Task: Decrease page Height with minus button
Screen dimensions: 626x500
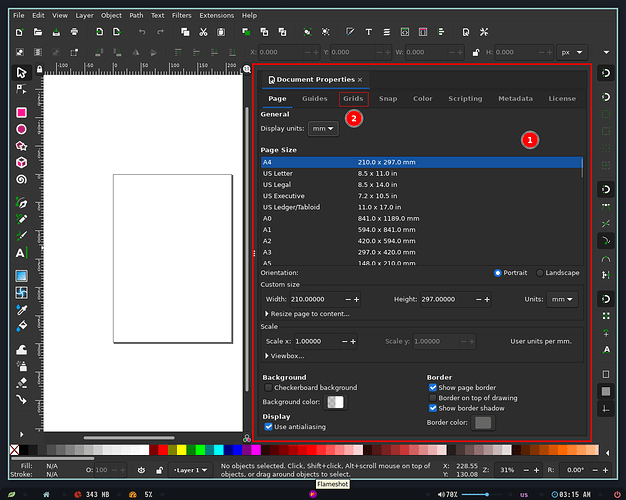Action: pyautogui.click(x=478, y=299)
